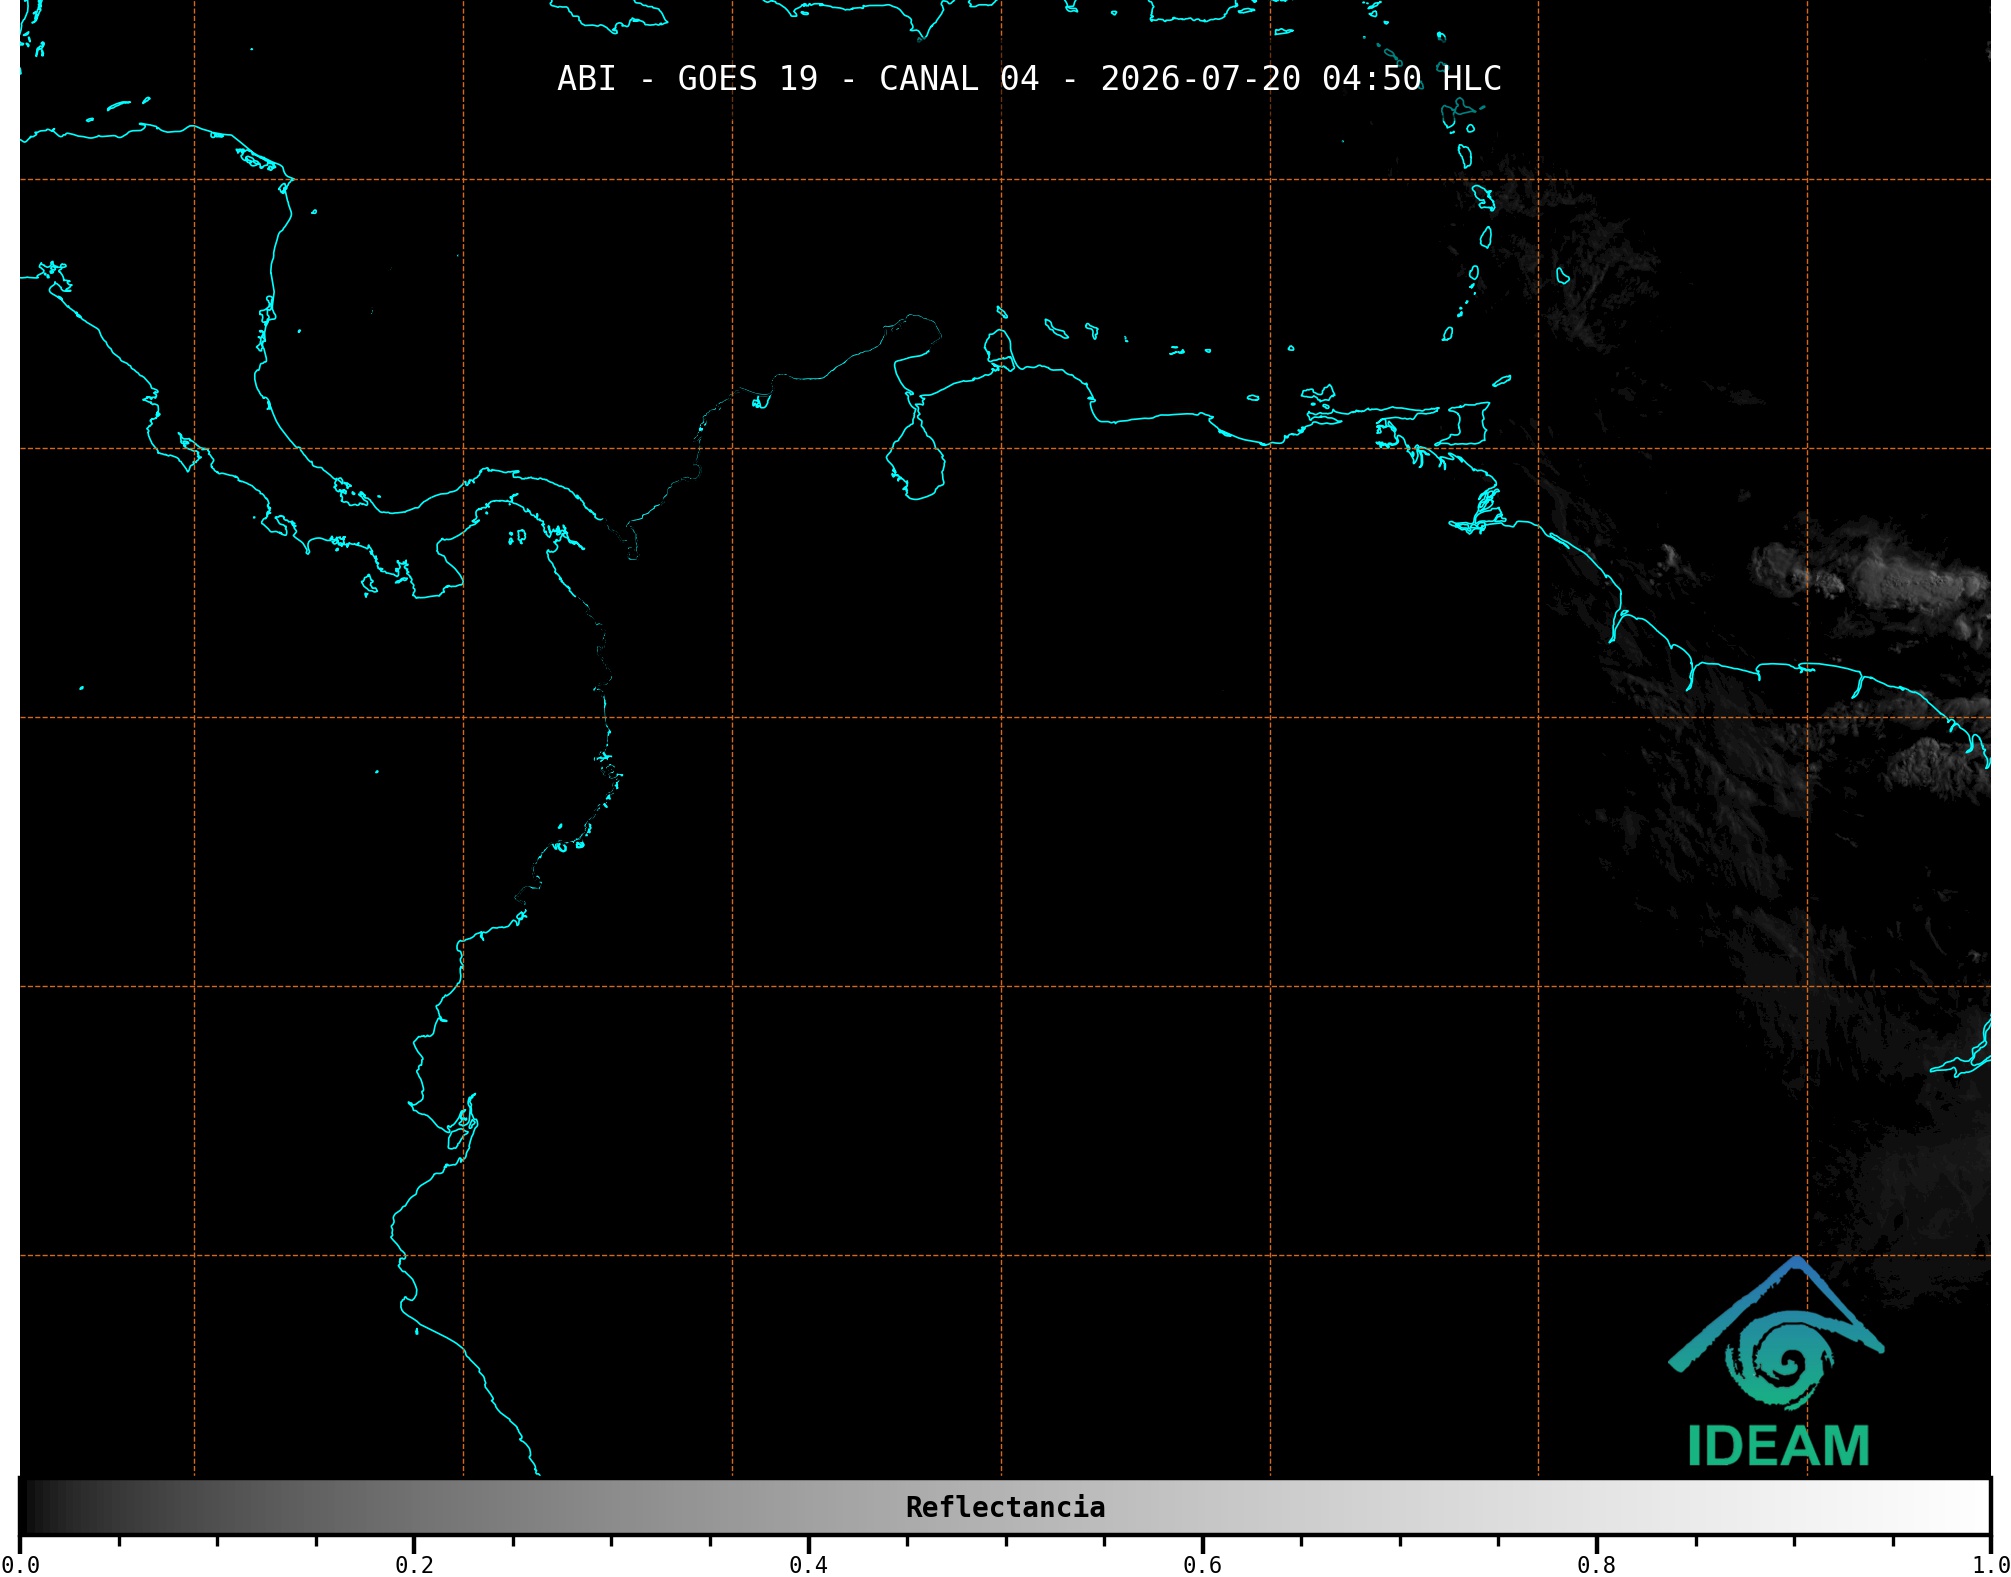Screen dimensions: 2011x1577
Task: Click the "Reflectancia" colorbar label
Action: coord(1005,1507)
